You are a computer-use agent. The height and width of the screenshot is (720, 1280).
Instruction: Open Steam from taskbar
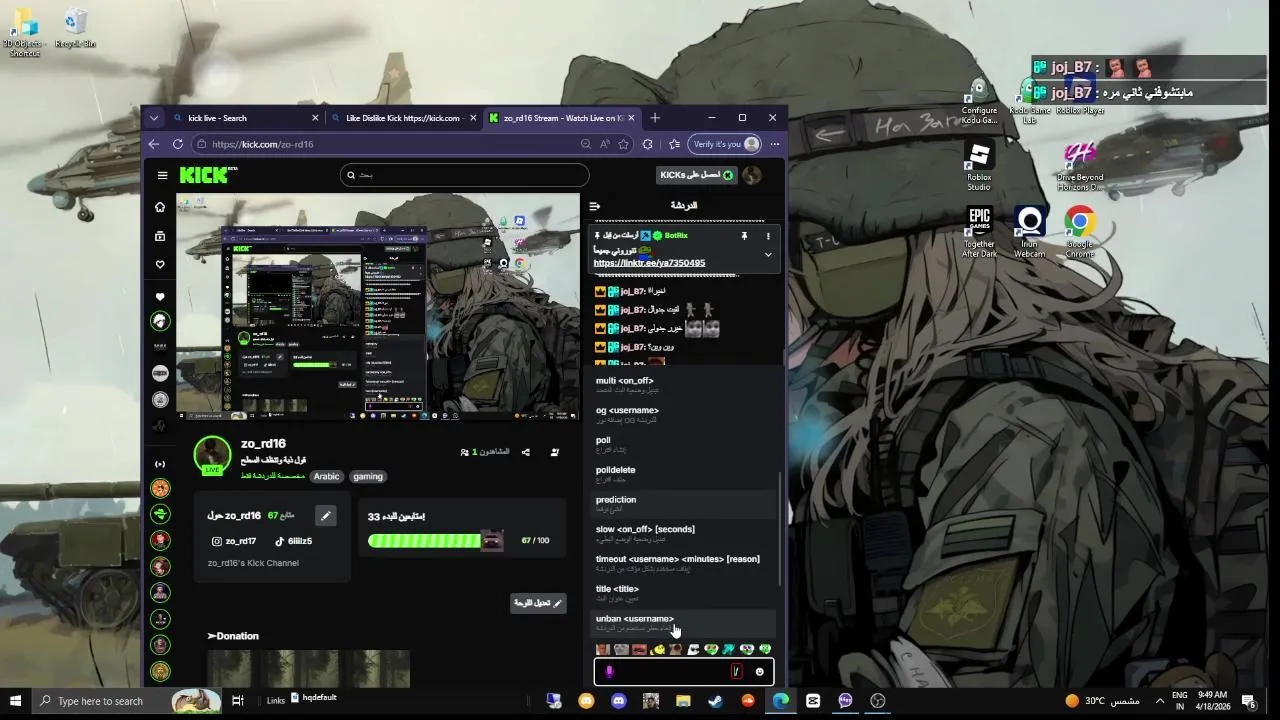tap(716, 701)
